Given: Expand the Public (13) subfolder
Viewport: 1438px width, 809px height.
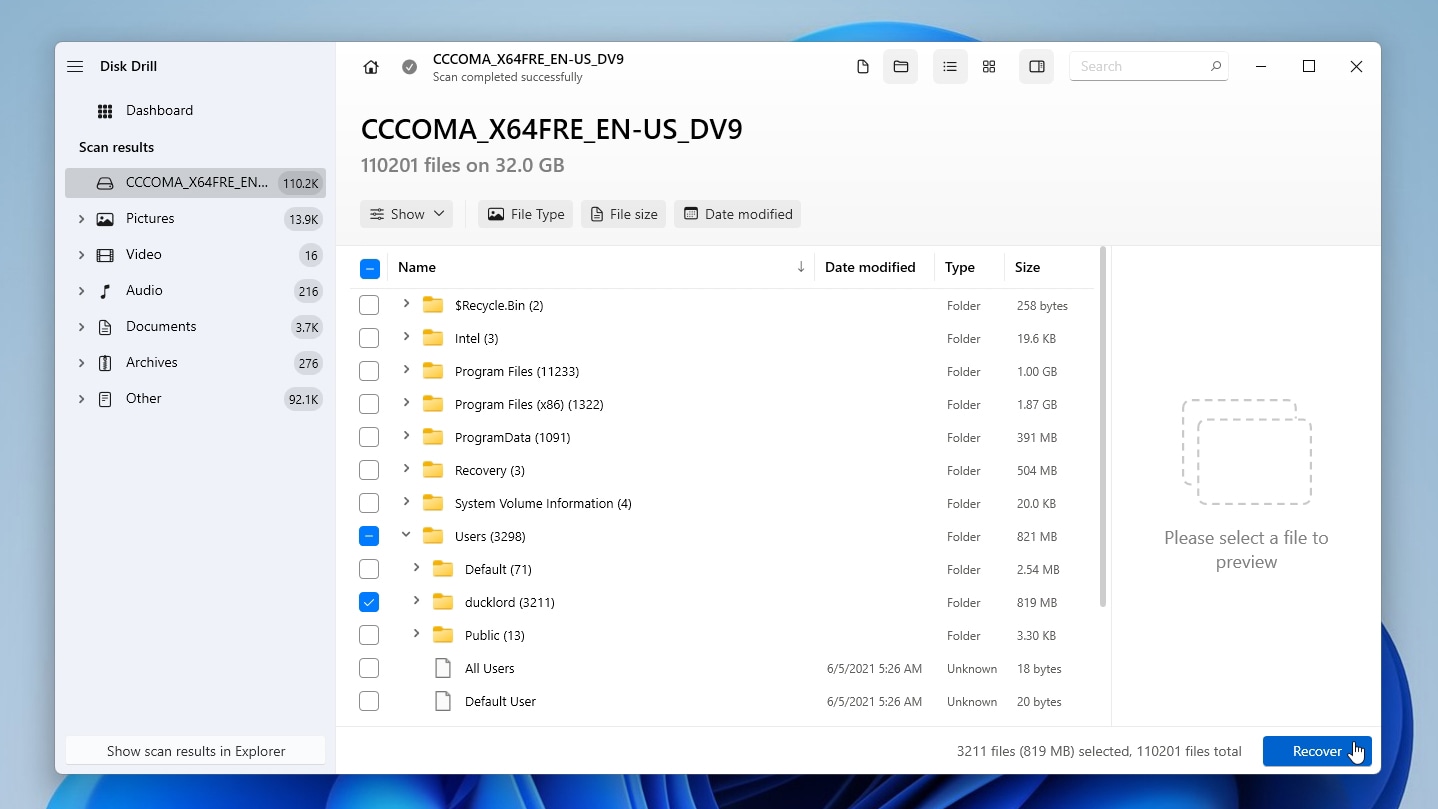Looking at the screenshot, I should click(x=416, y=634).
